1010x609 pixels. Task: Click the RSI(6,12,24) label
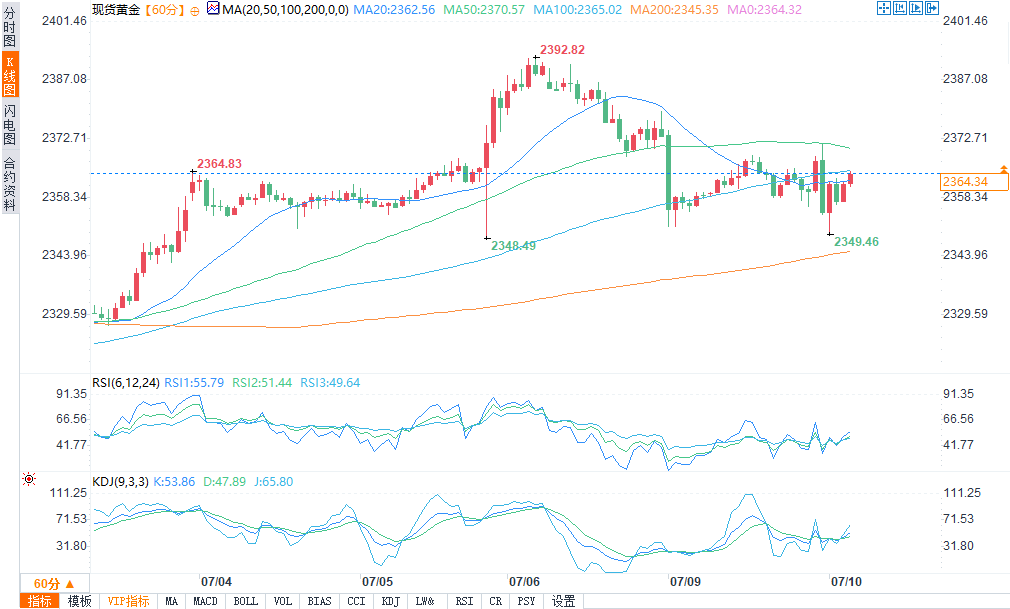tap(126, 383)
